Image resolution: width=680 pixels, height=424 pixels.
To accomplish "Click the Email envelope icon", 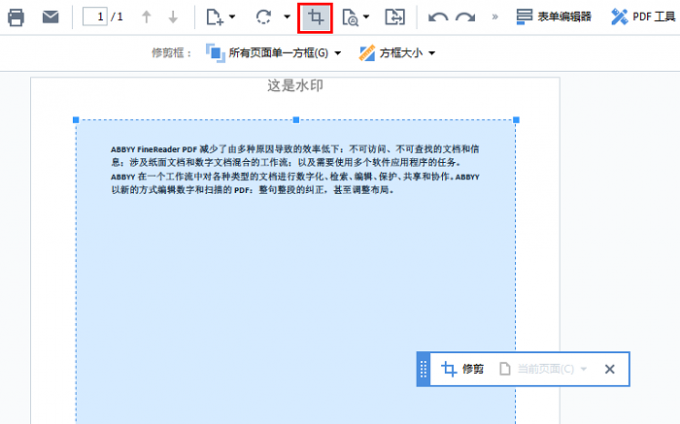I will pos(50,17).
